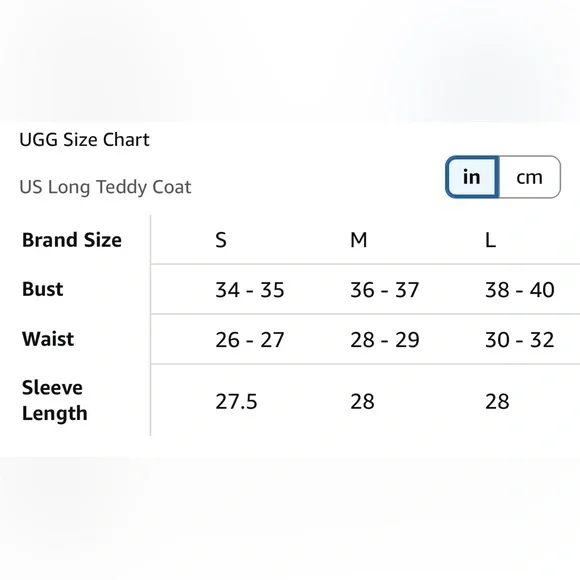
Task: Click the 30 - 32 waist value
Action: 520,340
